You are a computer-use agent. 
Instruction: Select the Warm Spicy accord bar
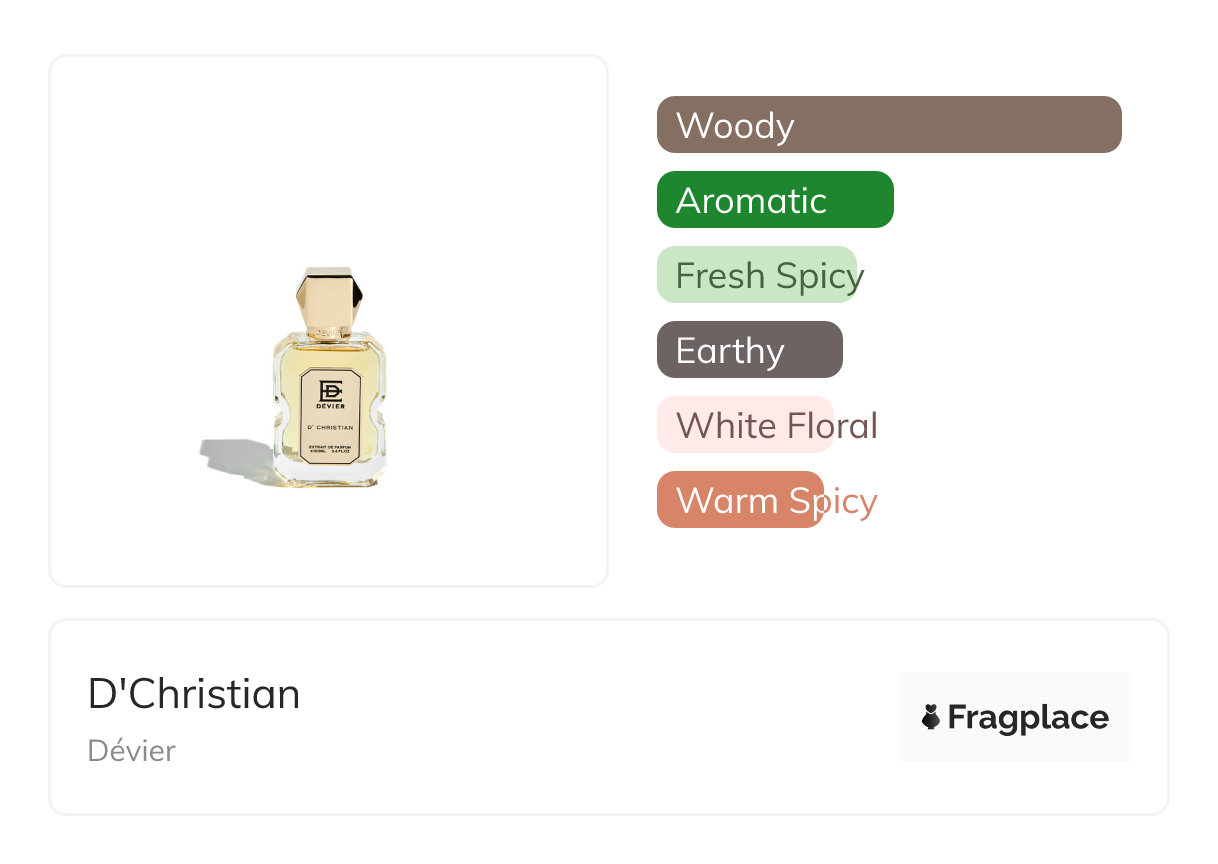coord(739,500)
